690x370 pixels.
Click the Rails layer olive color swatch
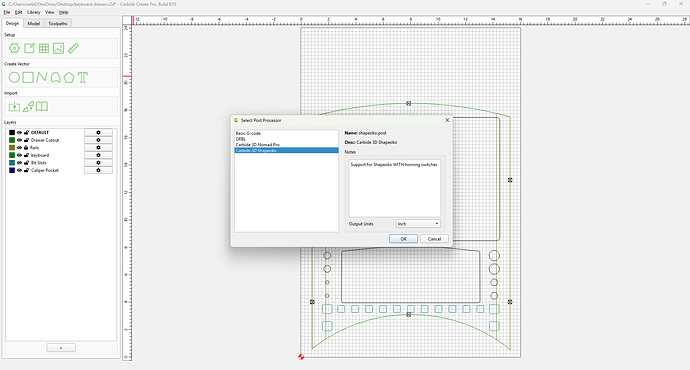click(12, 147)
